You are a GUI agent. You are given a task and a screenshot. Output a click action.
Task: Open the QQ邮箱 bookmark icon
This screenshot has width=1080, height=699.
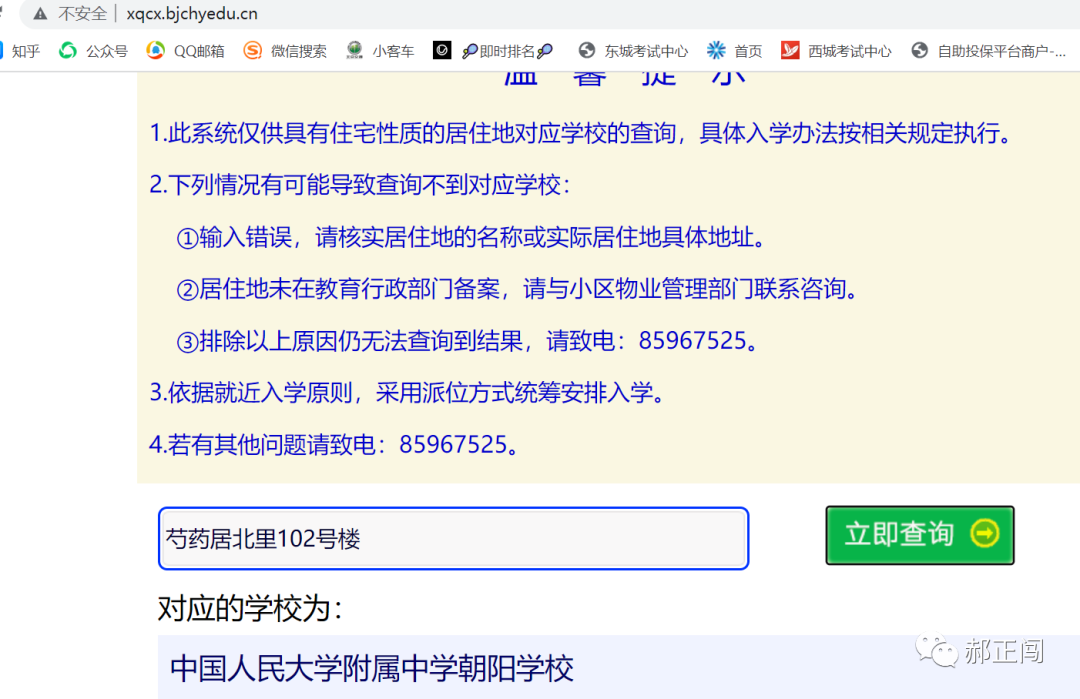[156, 50]
